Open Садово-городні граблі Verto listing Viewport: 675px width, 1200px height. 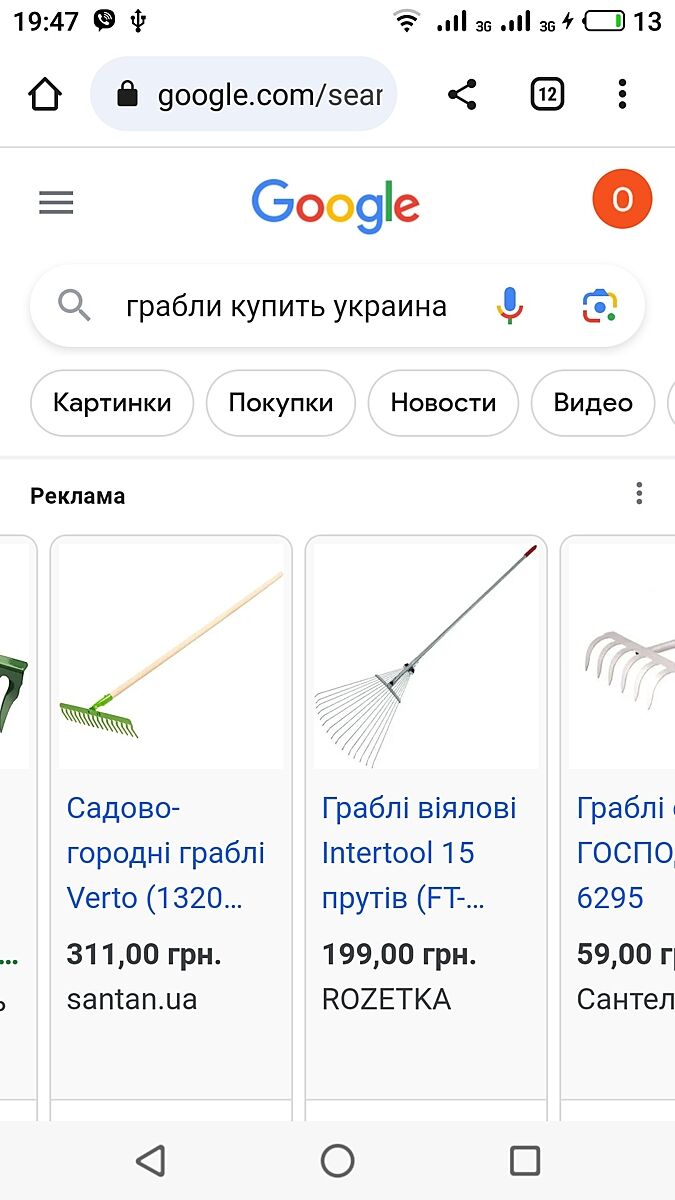click(x=166, y=853)
